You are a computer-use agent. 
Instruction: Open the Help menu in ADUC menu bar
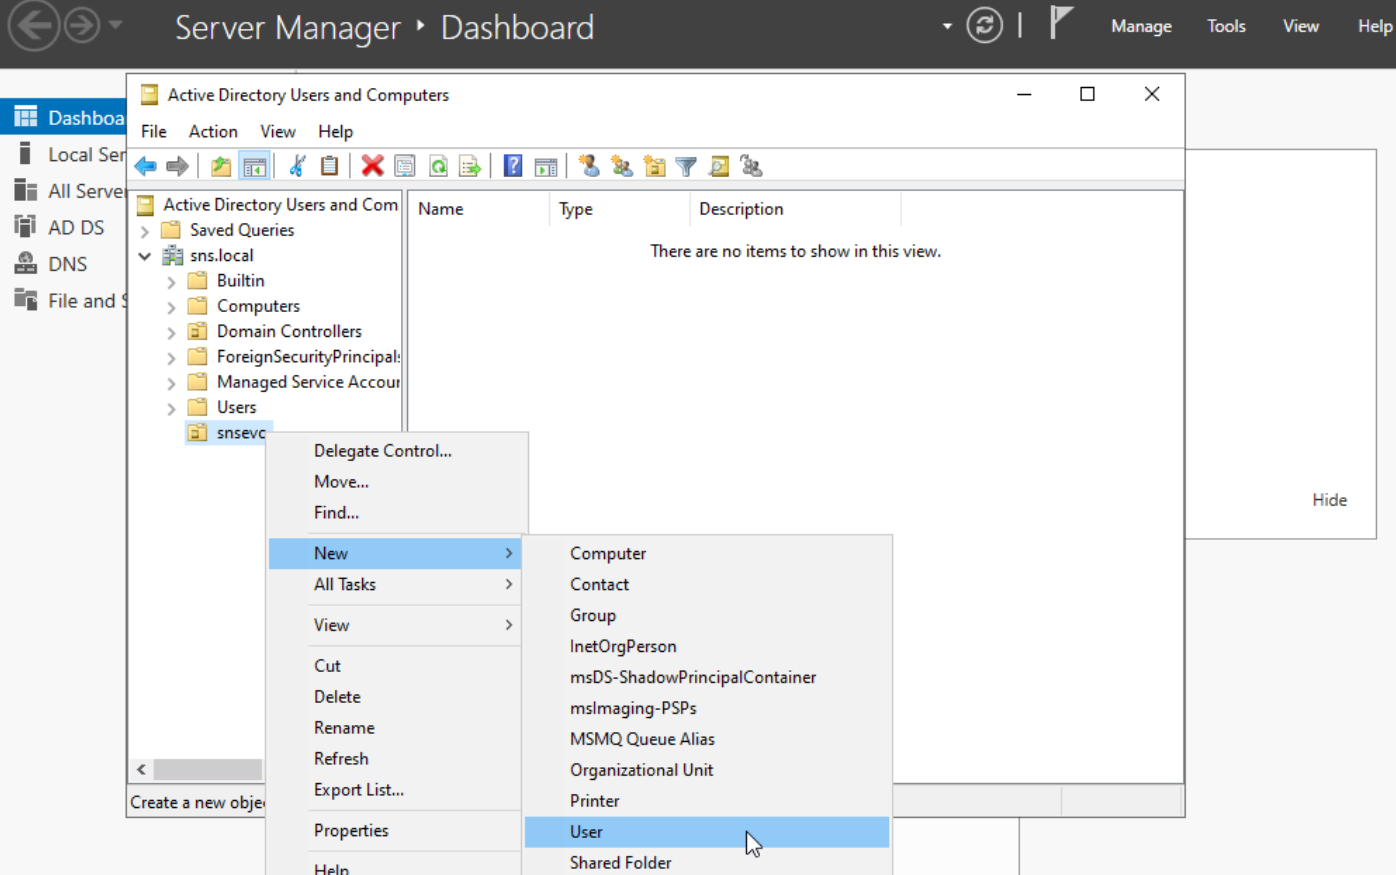click(x=335, y=131)
